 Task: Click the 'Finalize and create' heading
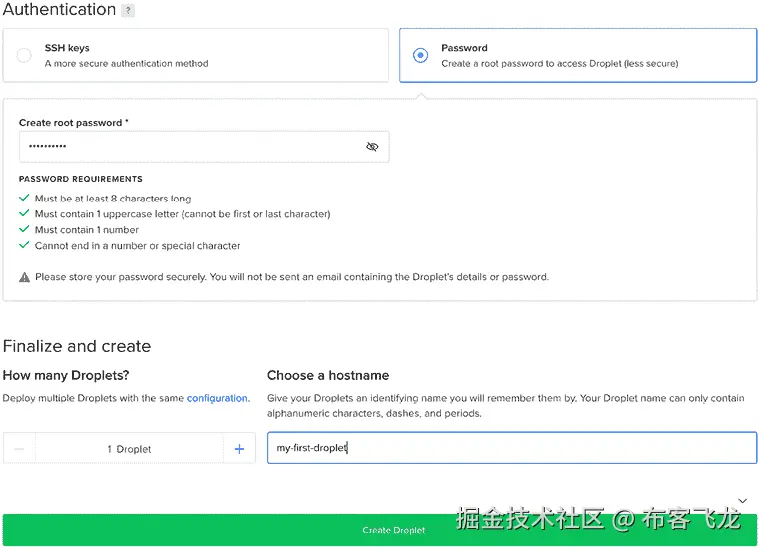tap(77, 346)
